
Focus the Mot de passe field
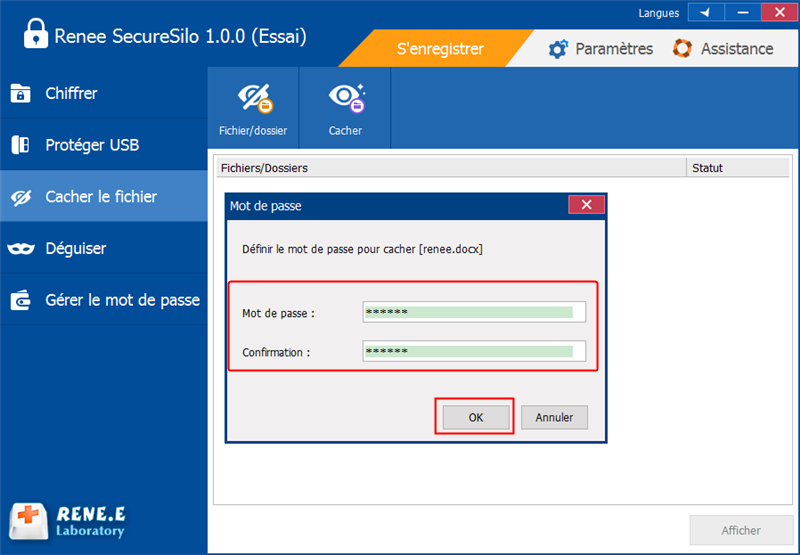(473, 313)
